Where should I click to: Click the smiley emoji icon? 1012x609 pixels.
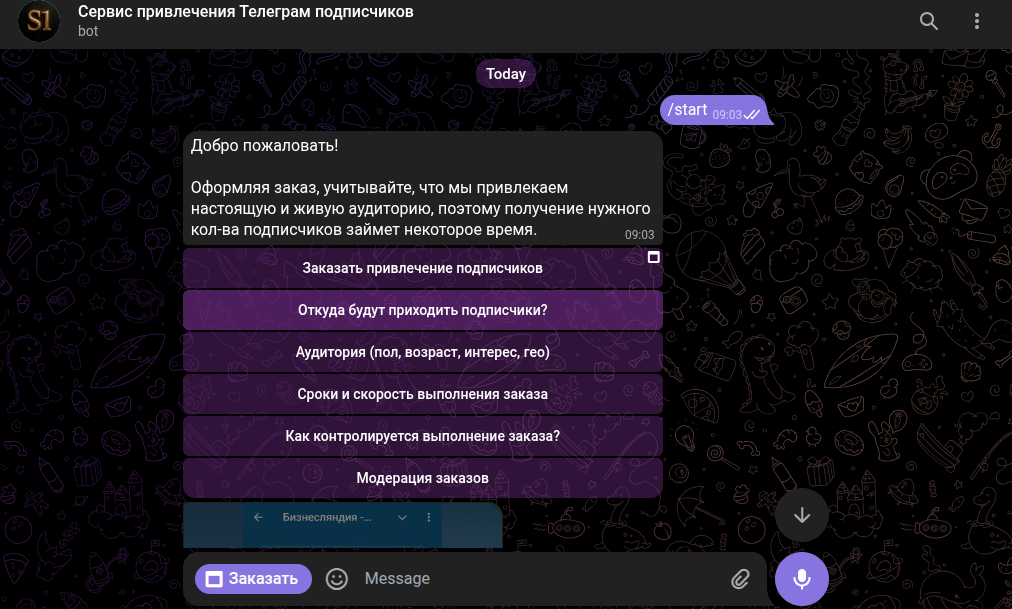click(x=337, y=578)
